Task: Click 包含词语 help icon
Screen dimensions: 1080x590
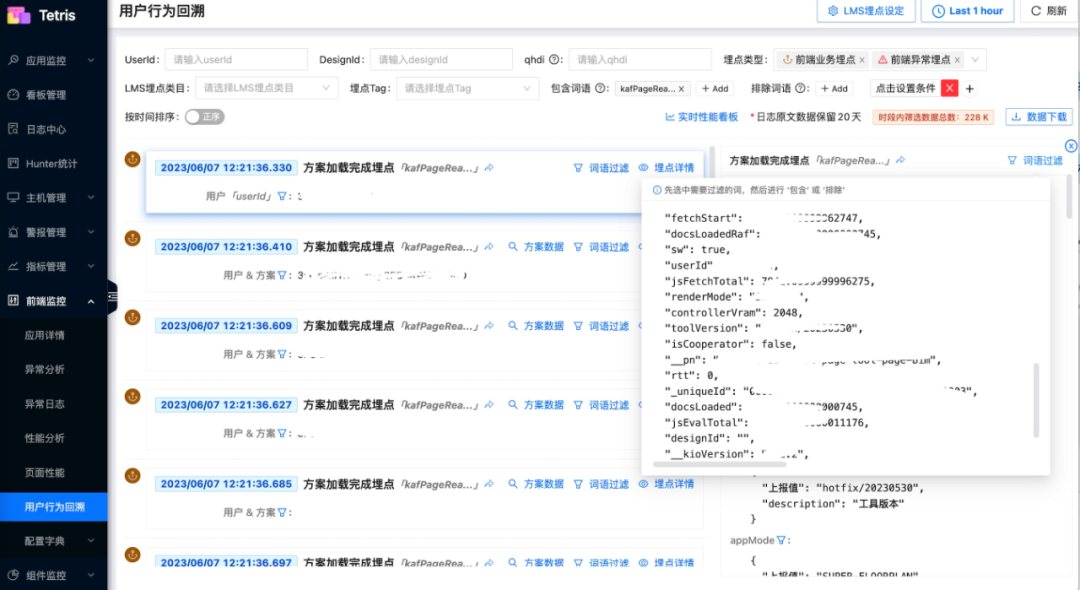Action: click(x=600, y=88)
